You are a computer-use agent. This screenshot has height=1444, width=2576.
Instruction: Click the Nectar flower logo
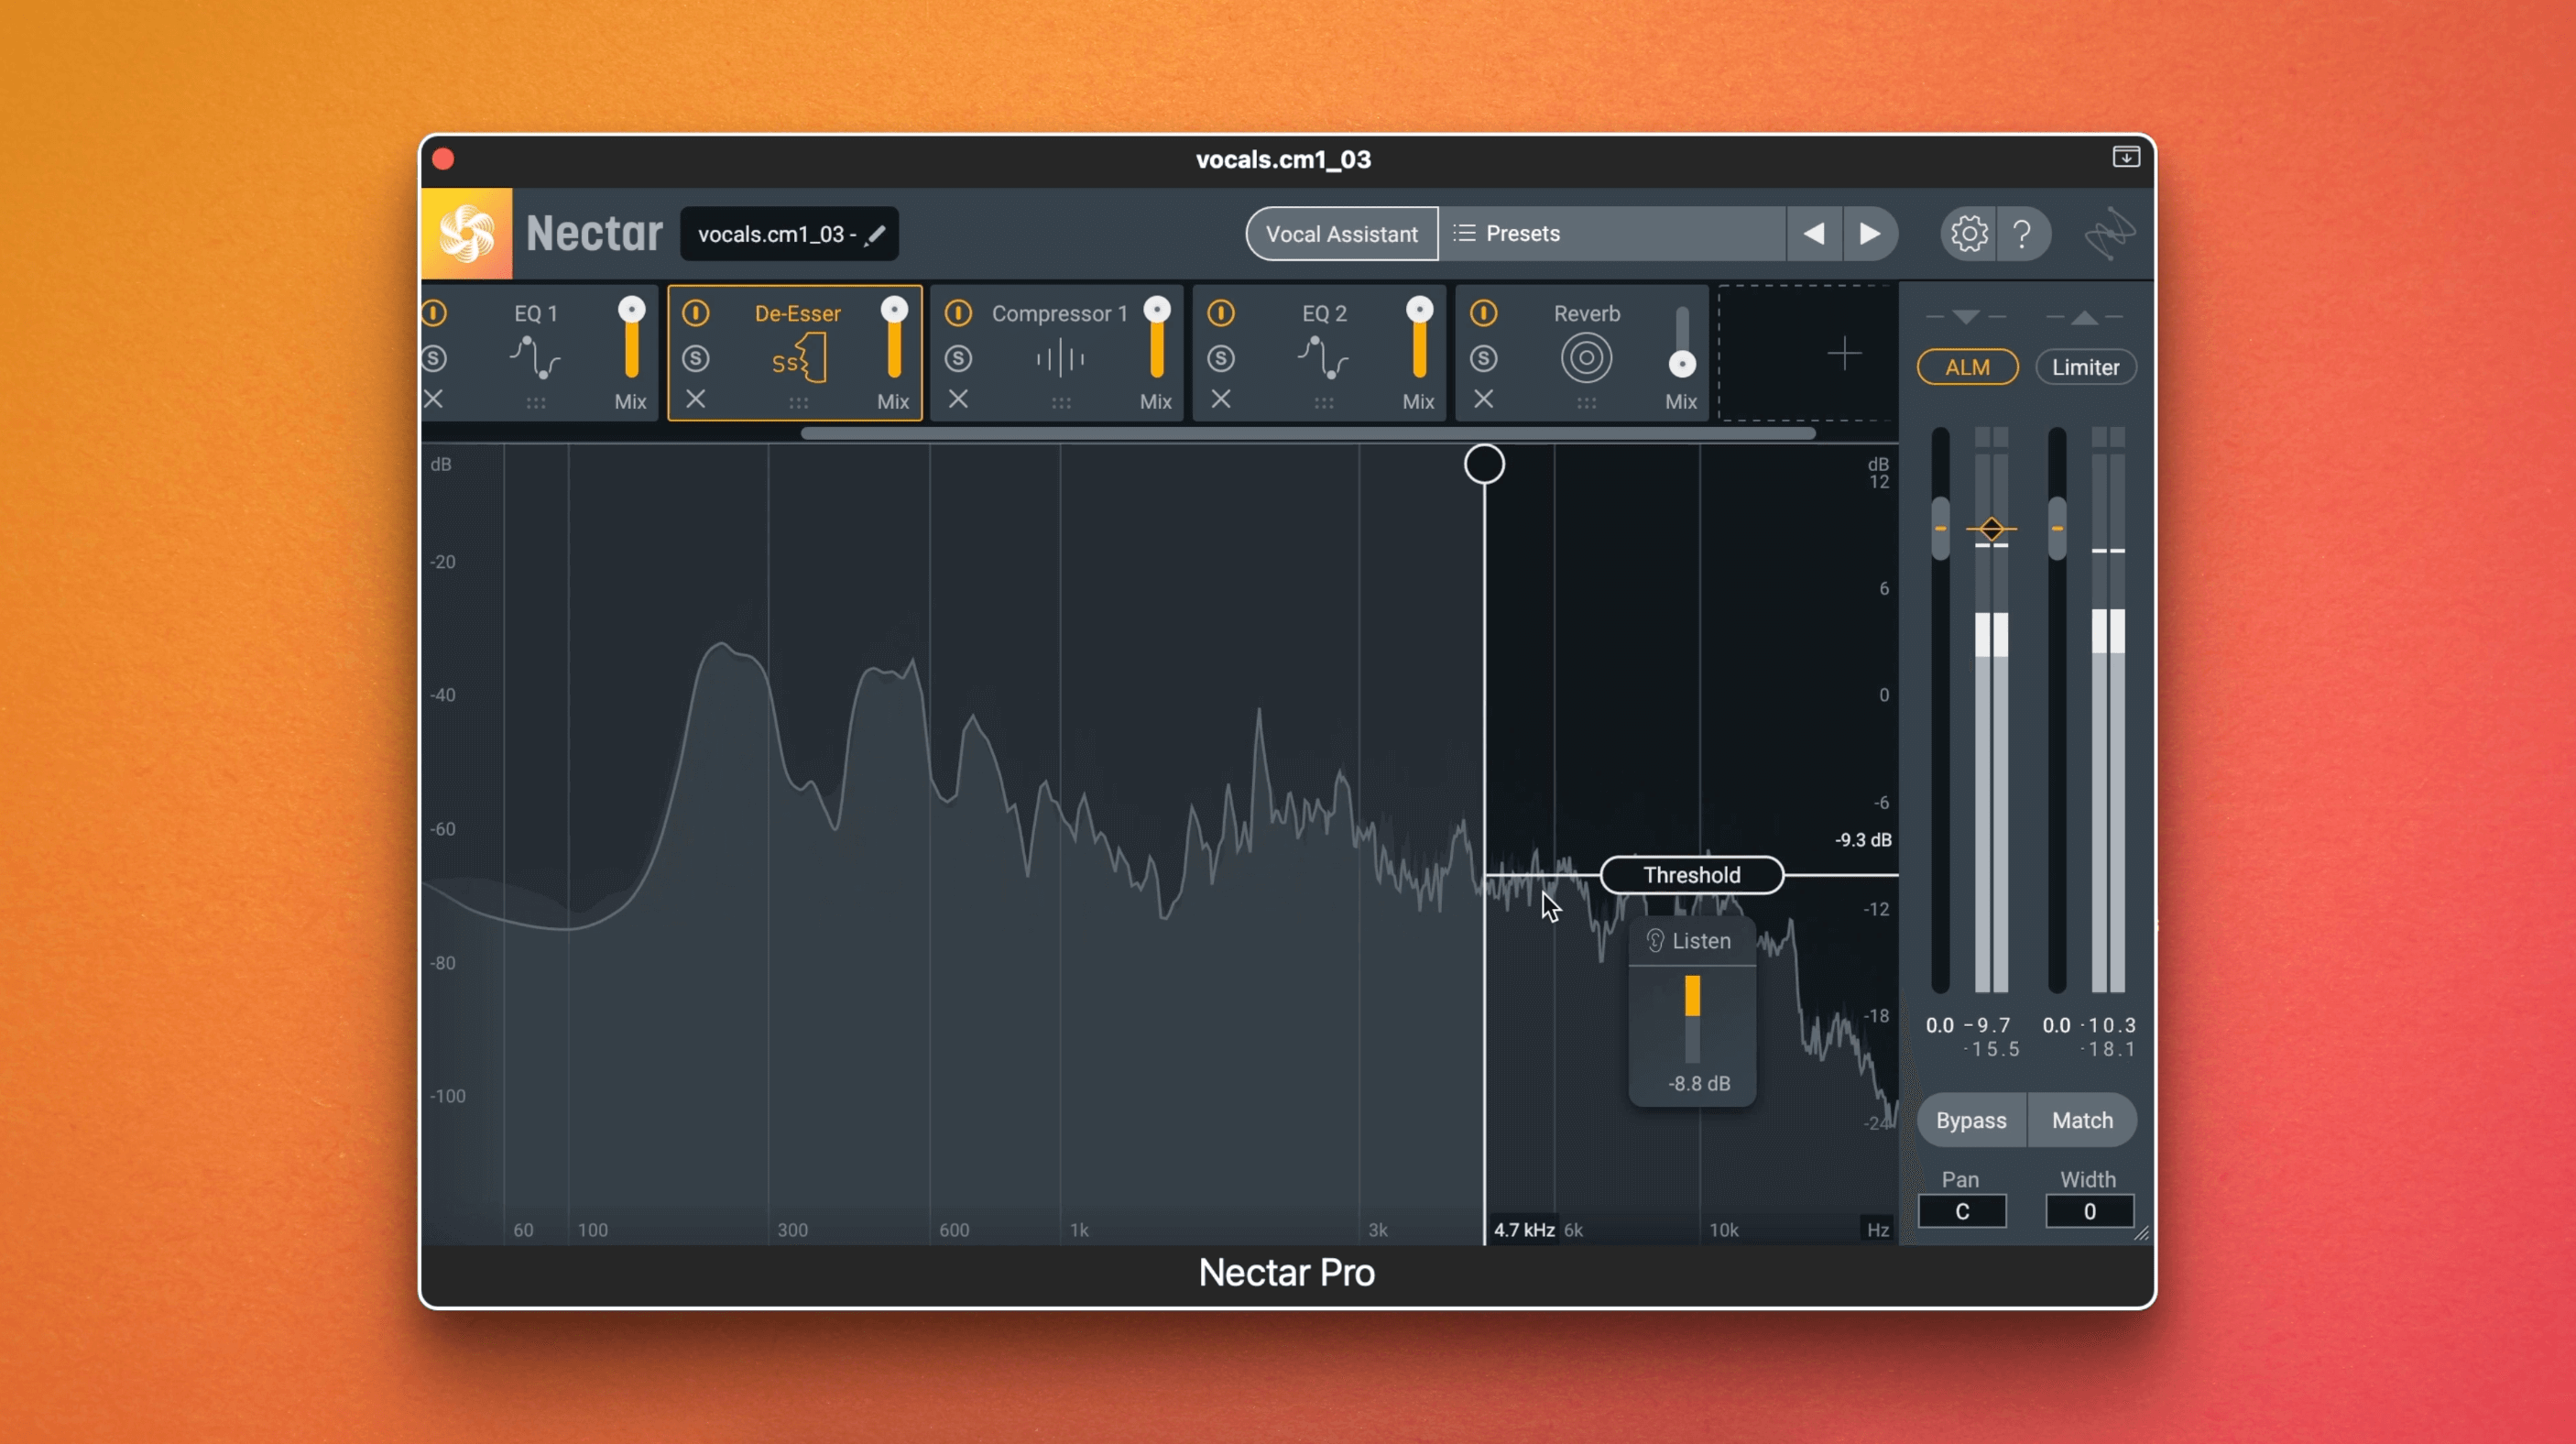tap(467, 234)
